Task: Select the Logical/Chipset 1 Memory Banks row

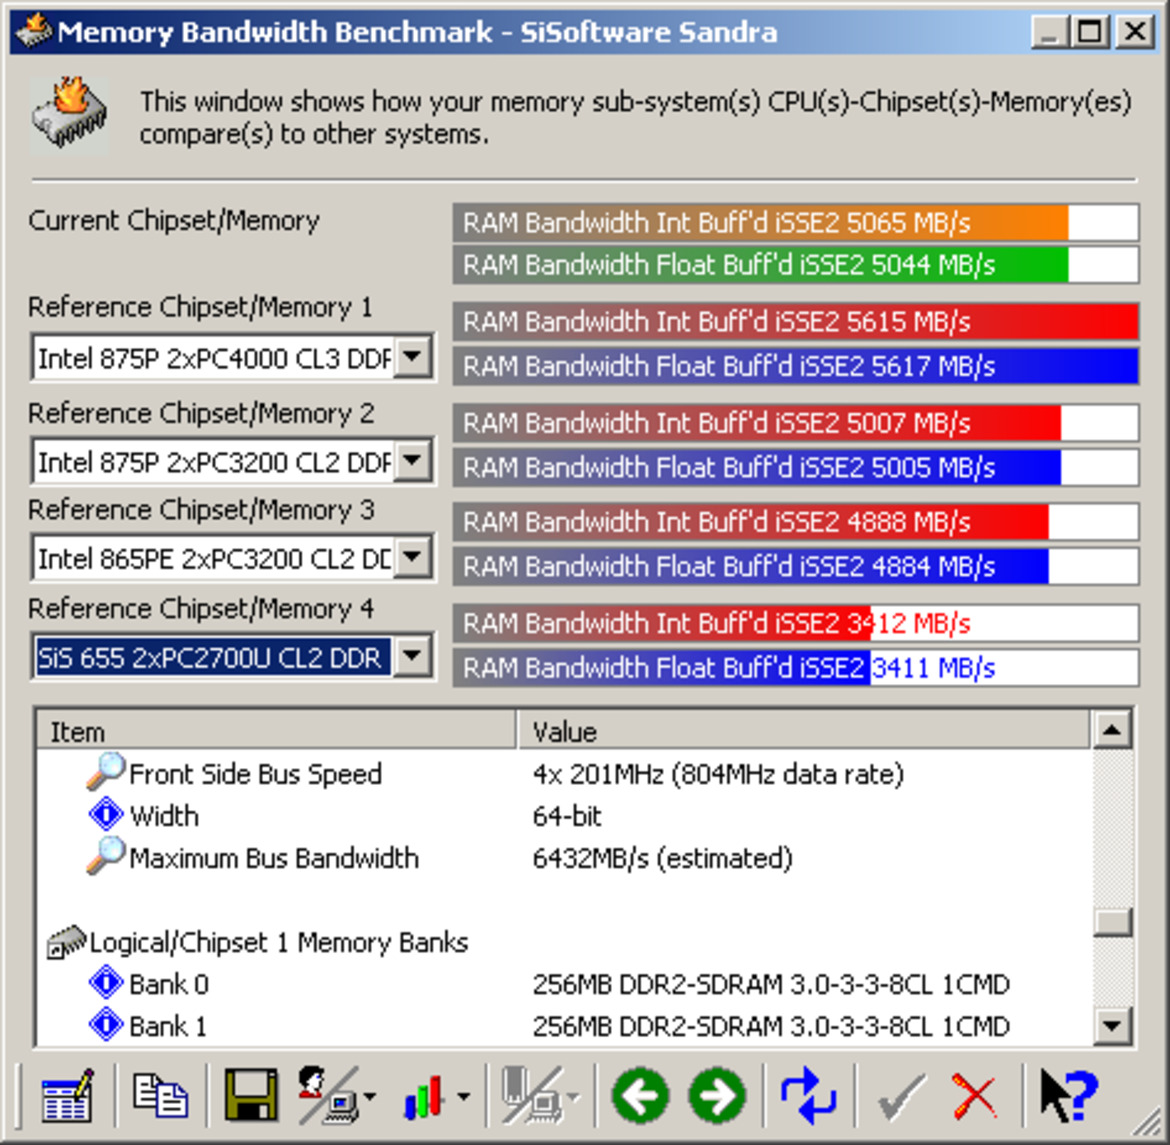Action: coord(278,942)
